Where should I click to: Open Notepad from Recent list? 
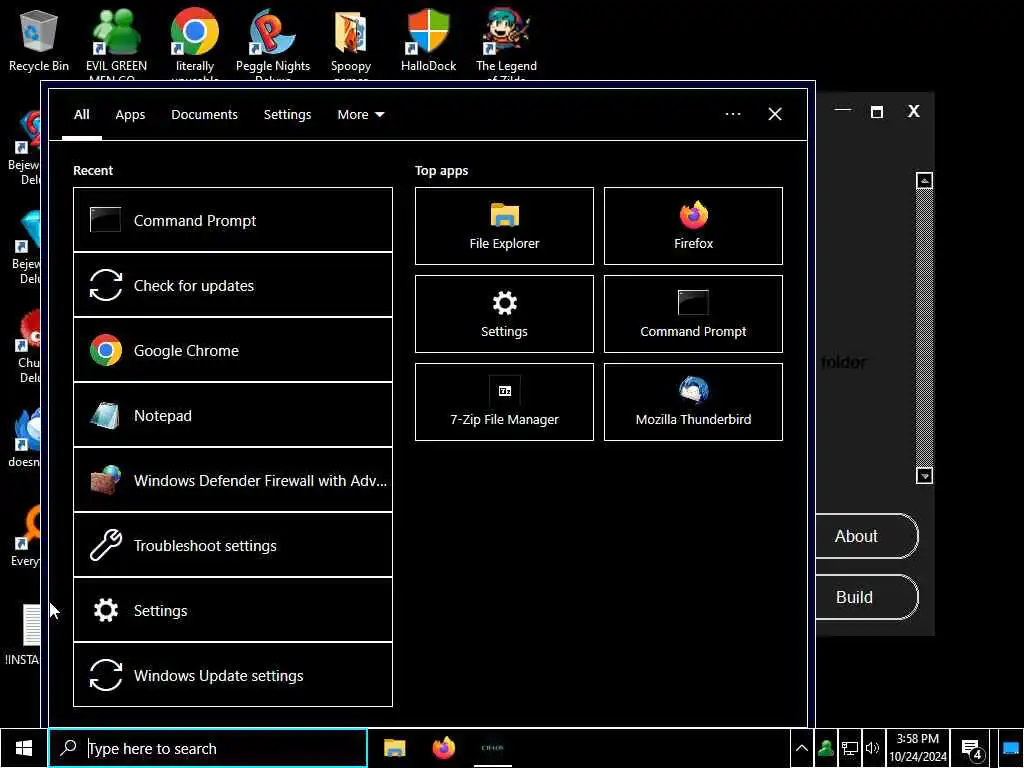click(x=232, y=415)
